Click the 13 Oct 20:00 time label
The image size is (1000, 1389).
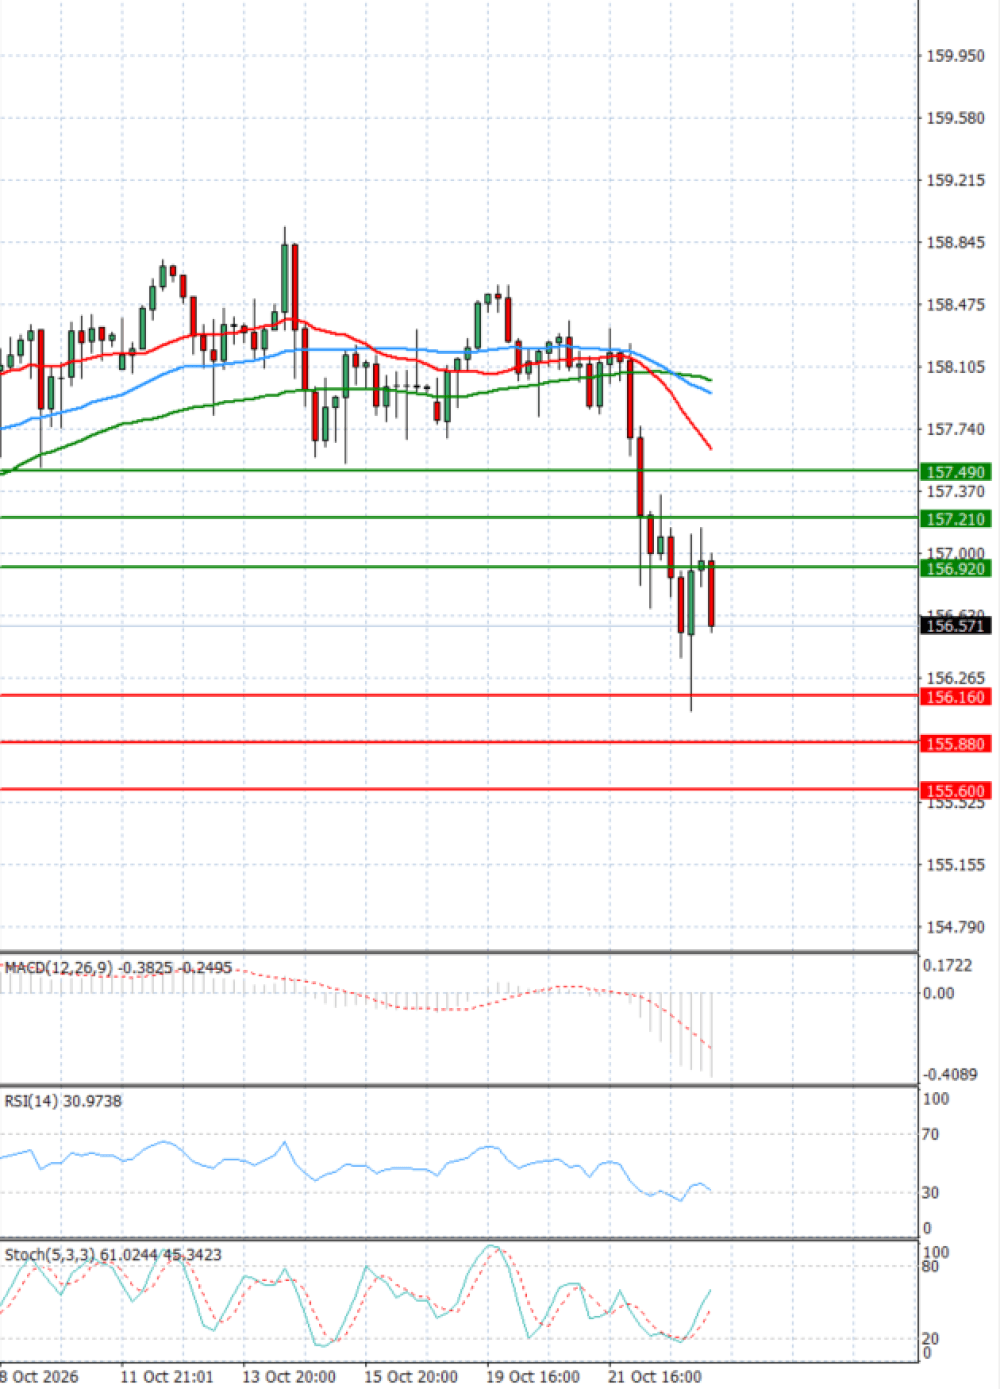(x=289, y=1377)
